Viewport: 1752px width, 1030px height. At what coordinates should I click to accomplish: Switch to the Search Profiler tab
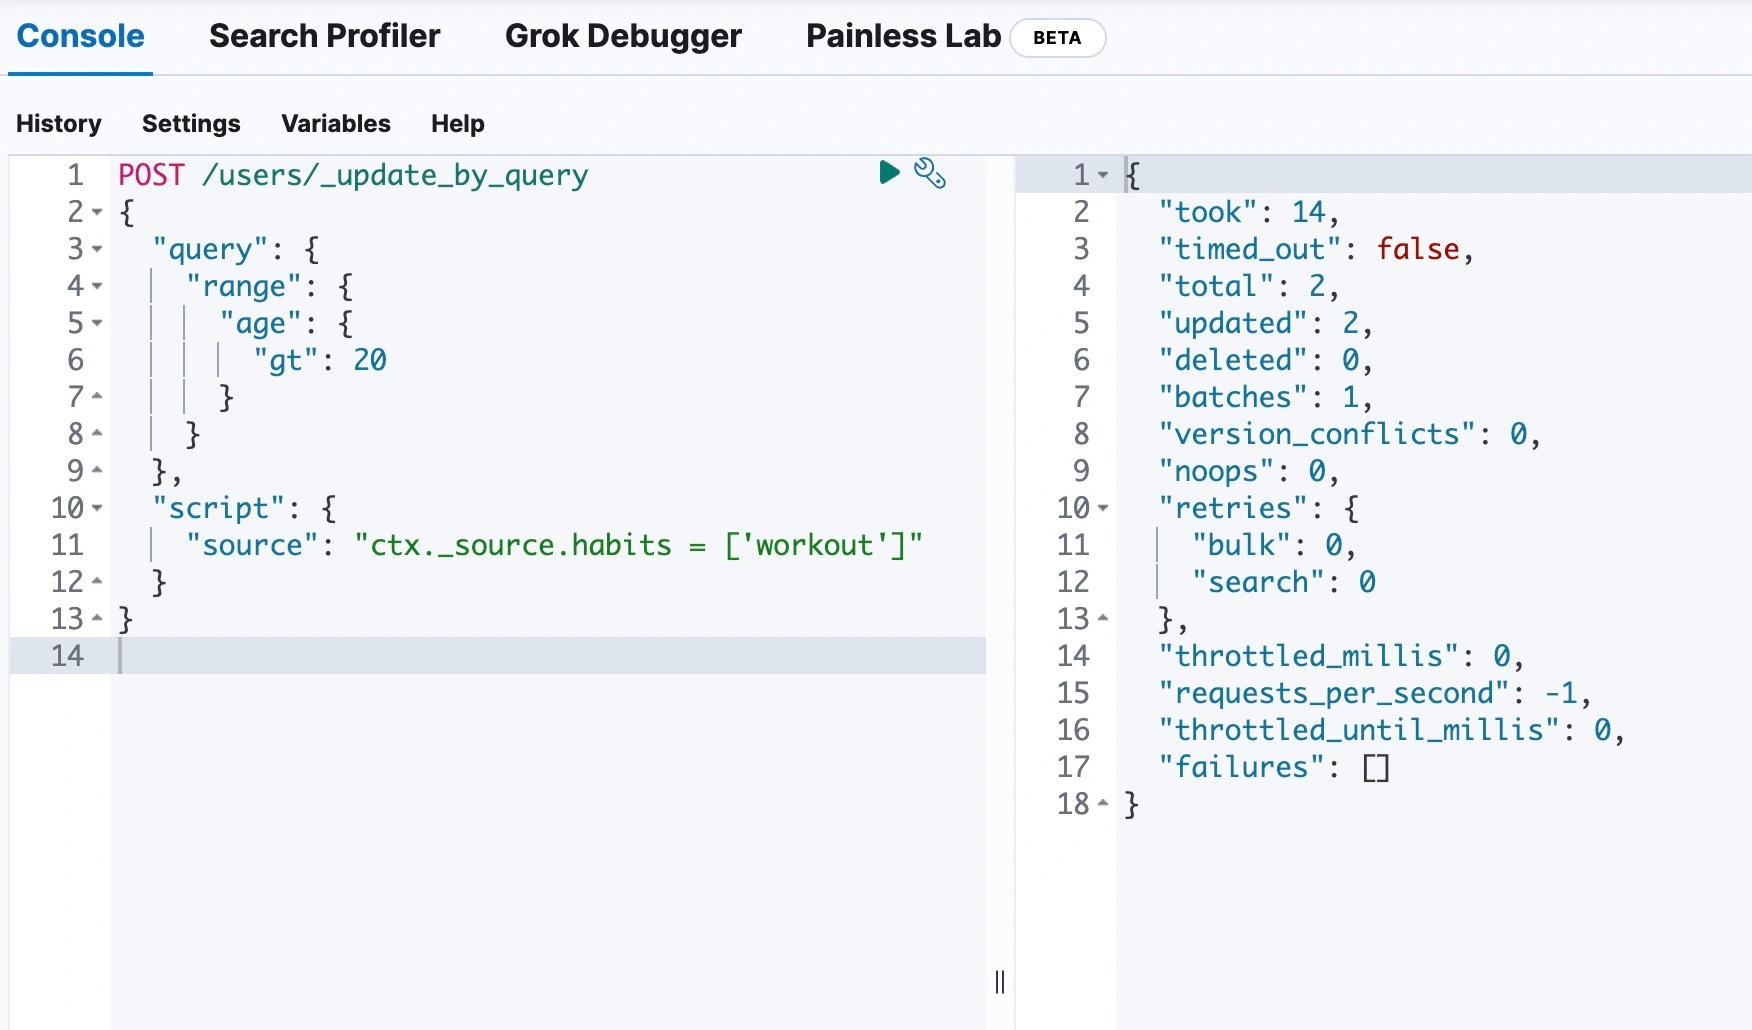click(324, 36)
